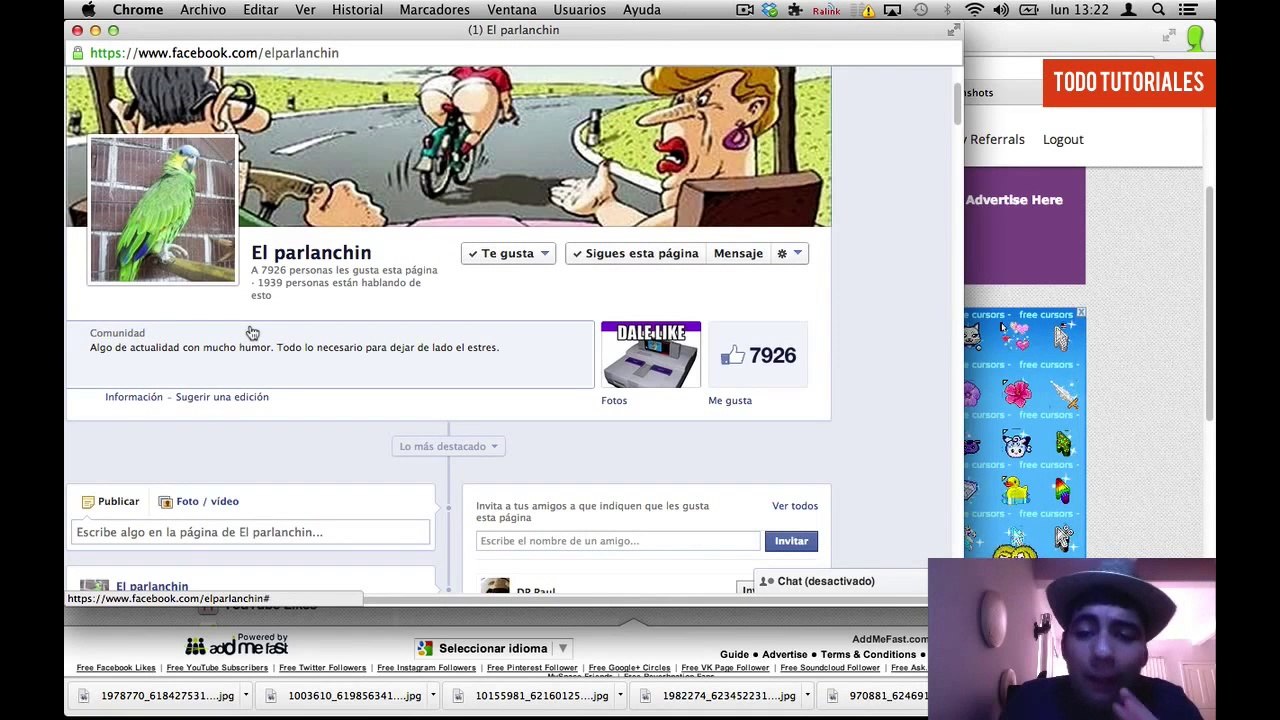Toggle the Te gusta like button
The image size is (1280, 720).
coord(508,253)
